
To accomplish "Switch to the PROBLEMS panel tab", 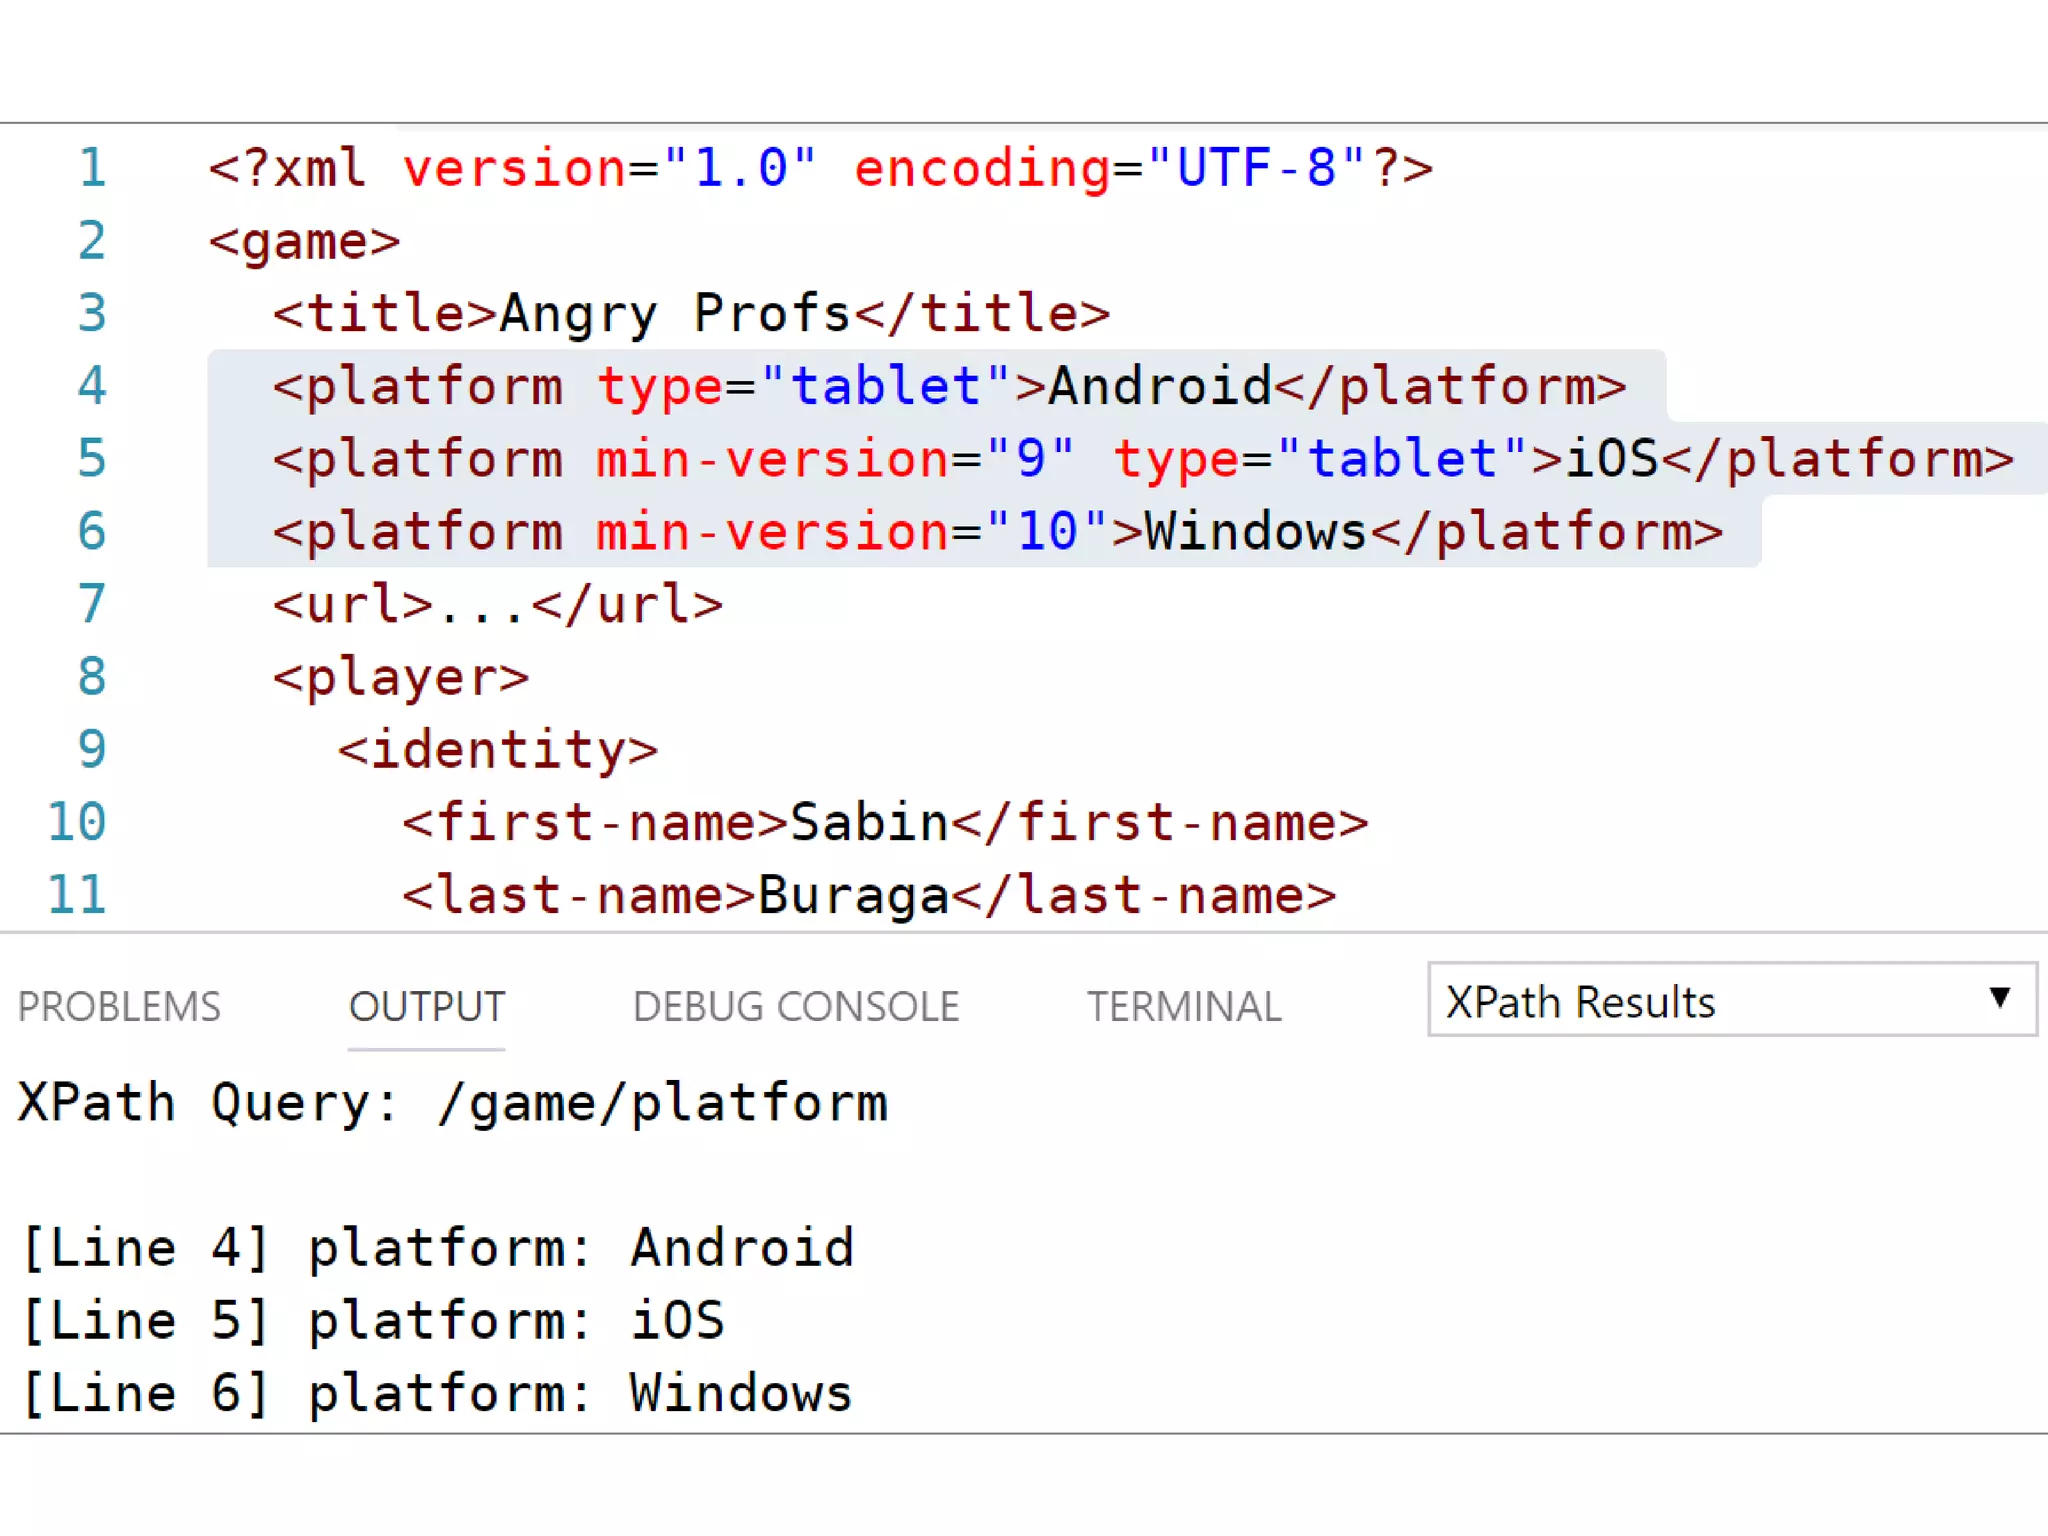I will [119, 1006].
